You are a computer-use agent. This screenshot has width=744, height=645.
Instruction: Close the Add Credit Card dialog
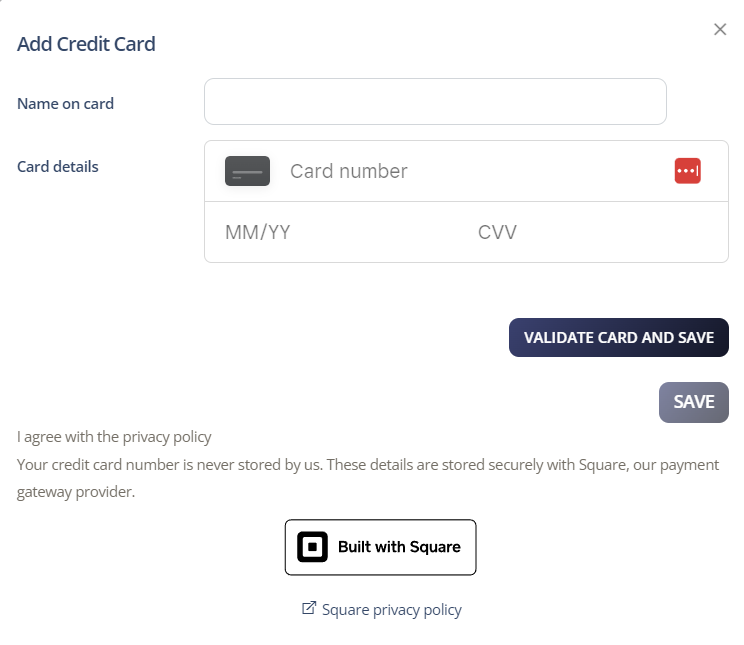tap(720, 30)
